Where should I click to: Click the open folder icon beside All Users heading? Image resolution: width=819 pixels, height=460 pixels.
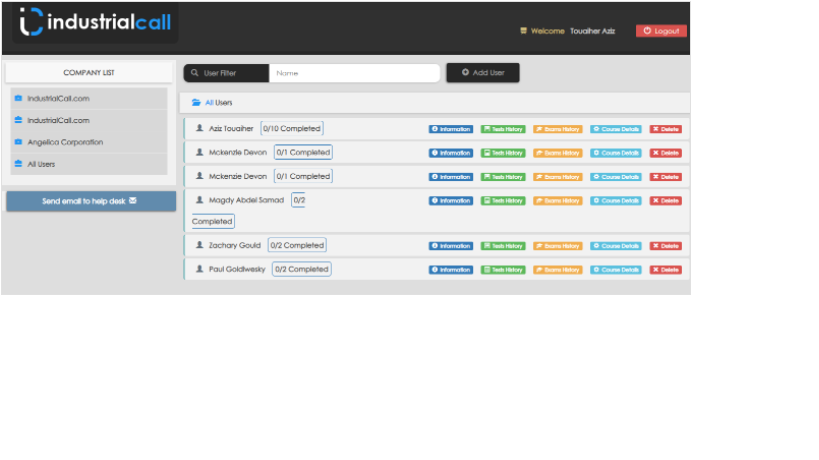pos(196,102)
